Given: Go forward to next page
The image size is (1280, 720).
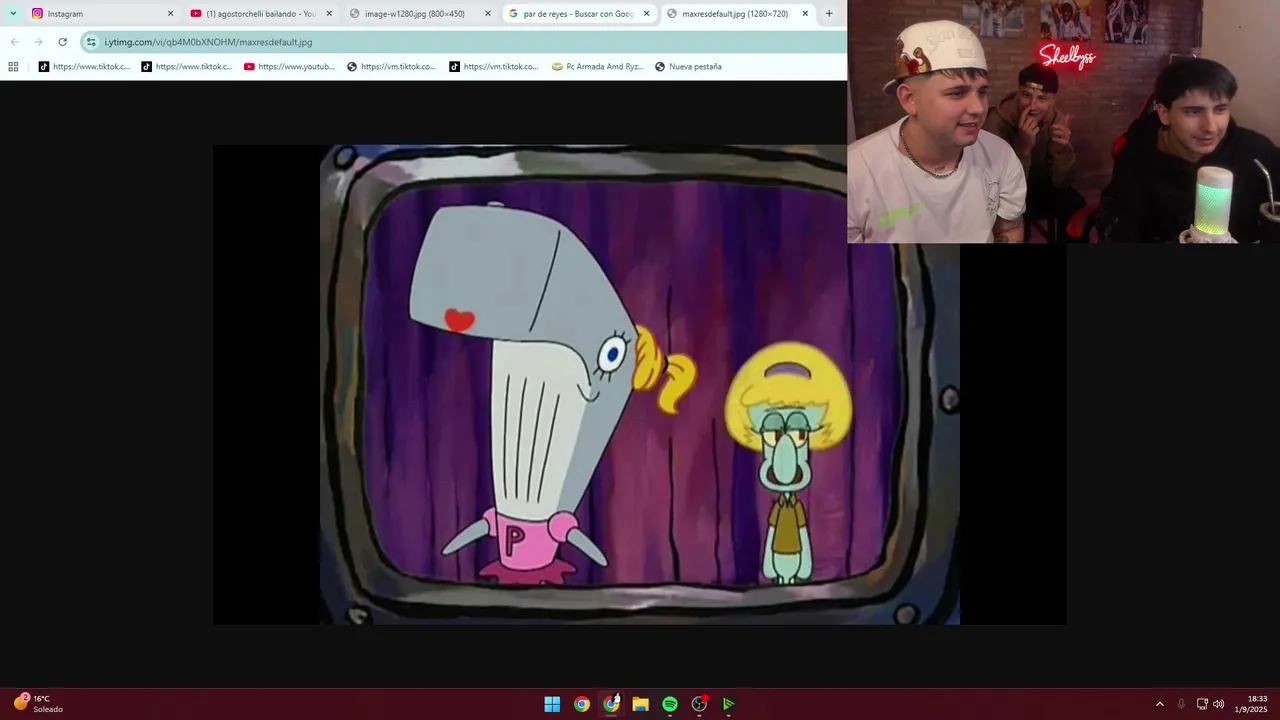Looking at the screenshot, I should pyautogui.click(x=38, y=42).
